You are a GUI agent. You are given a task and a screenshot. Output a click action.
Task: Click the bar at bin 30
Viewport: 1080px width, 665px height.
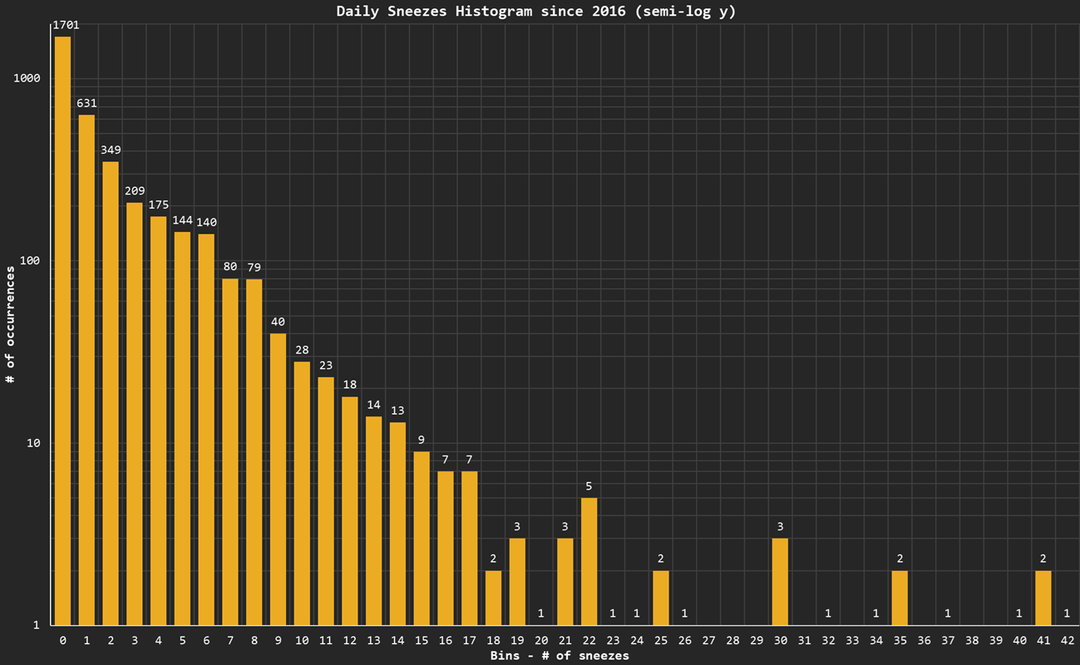(780, 581)
